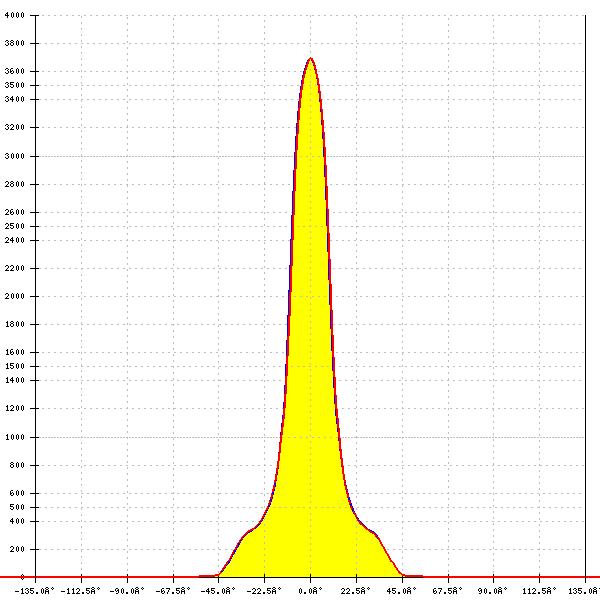The height and width of the screenshot is (600, 600).
Task: Click the 500 y-axis label
Action: coord(17,507)
